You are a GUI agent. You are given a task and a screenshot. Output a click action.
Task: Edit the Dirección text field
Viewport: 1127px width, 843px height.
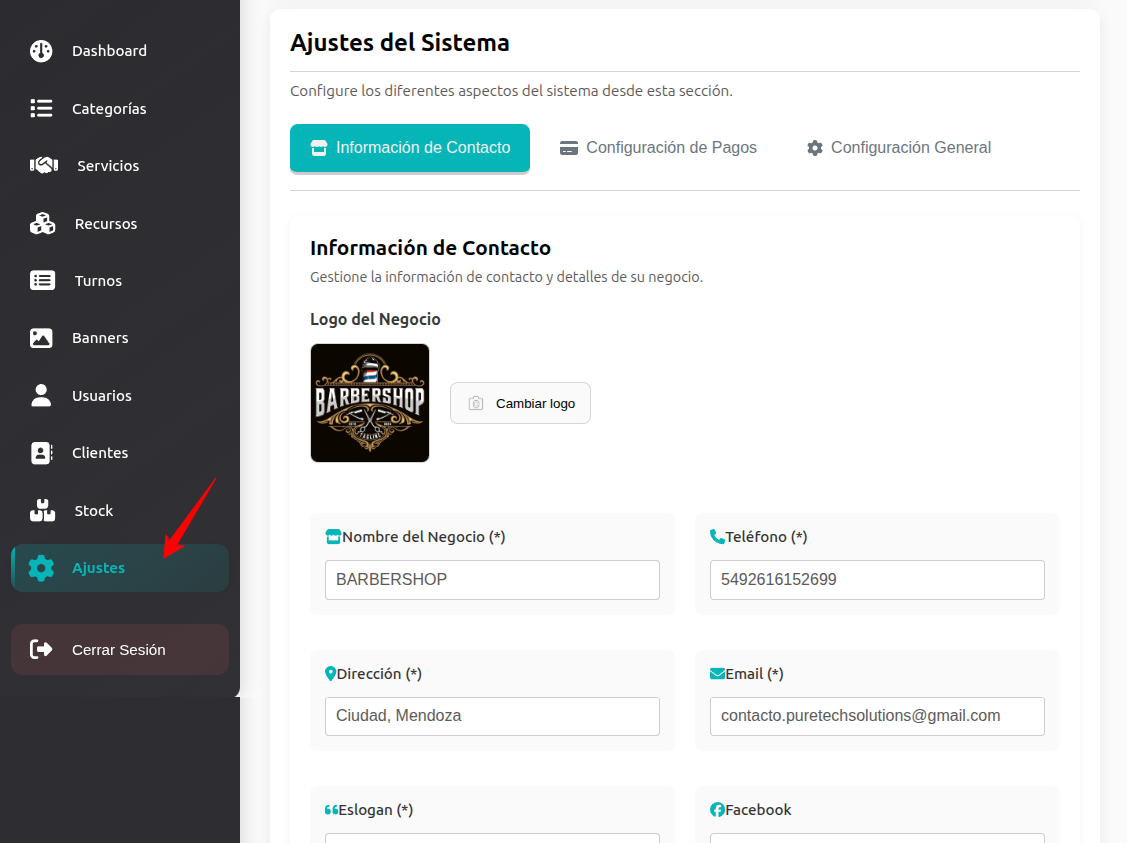[x=492, y=716]
